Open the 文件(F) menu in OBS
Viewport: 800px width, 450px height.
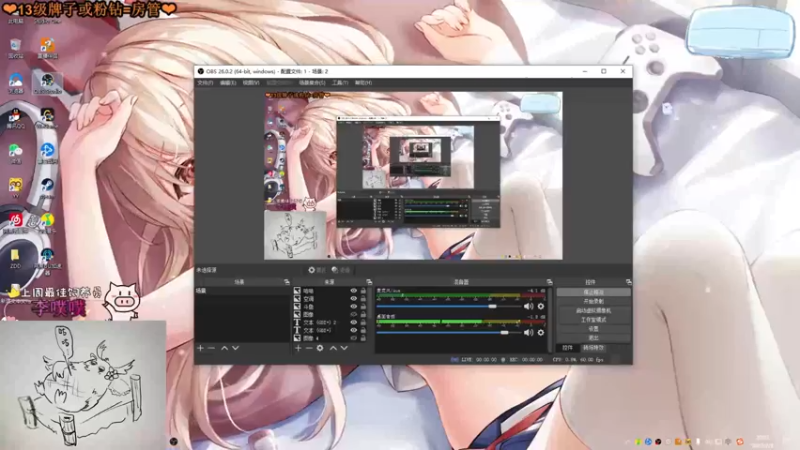(205, 83)
